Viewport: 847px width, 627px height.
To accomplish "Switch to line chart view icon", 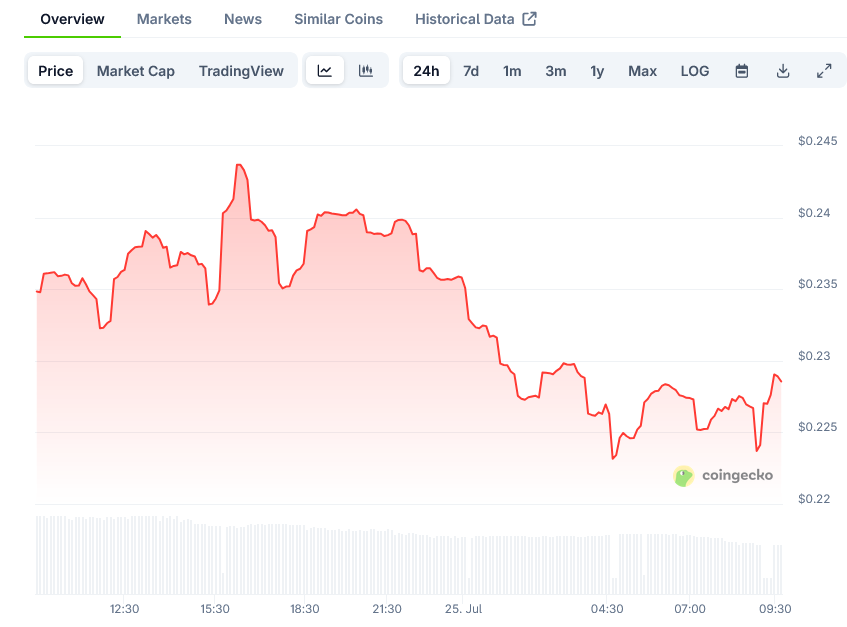I will click(x=325, y=71).
